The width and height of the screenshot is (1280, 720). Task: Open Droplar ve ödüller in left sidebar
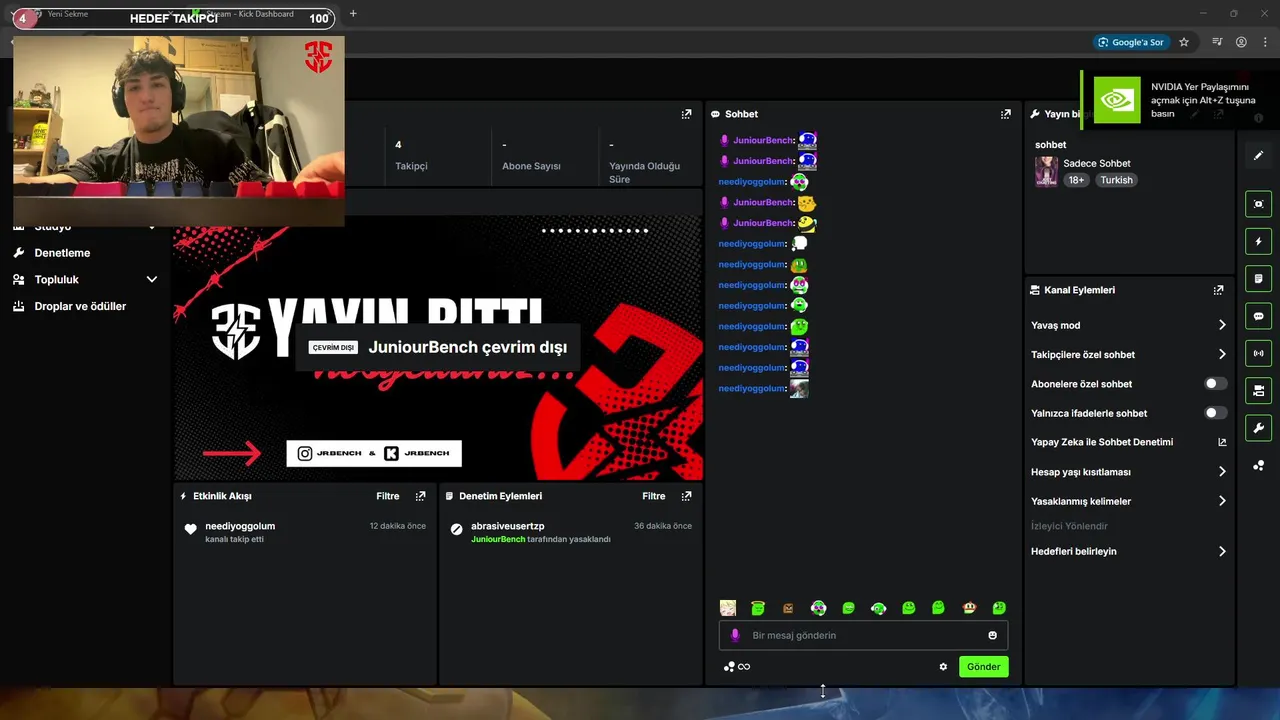(x=80, y=306)
